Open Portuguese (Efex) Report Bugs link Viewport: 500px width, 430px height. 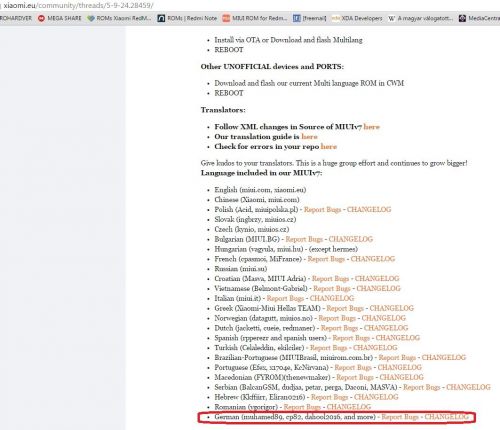(x=353, y=367)
